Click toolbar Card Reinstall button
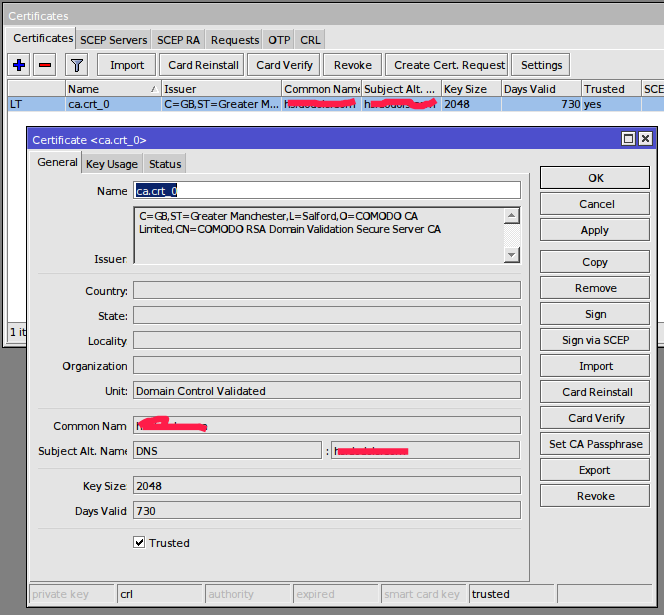This screenshot has height=615, width=664. (203, 65)
